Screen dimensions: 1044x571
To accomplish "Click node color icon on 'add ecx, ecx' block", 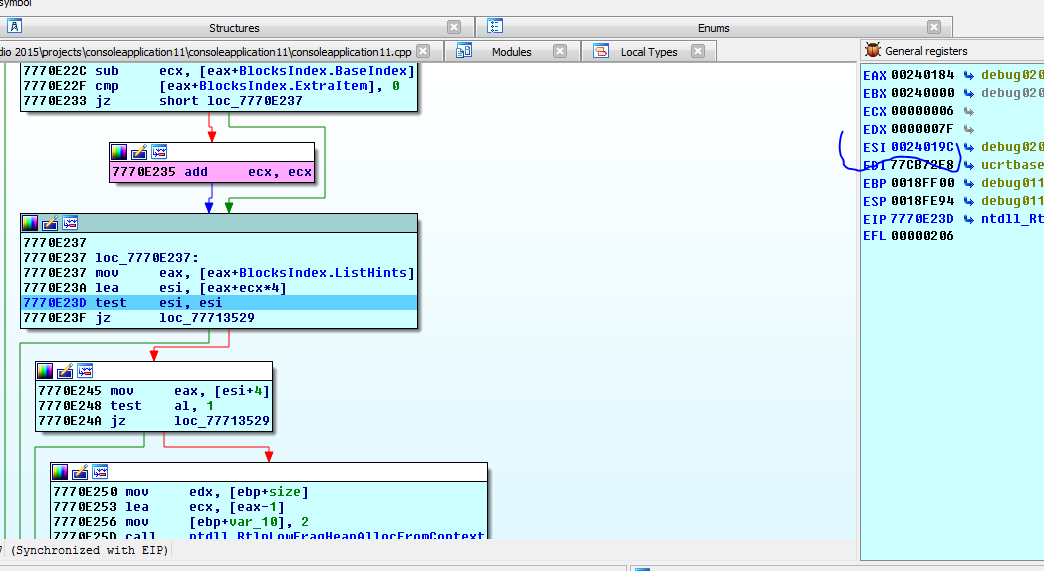I will tap(119, 152).
